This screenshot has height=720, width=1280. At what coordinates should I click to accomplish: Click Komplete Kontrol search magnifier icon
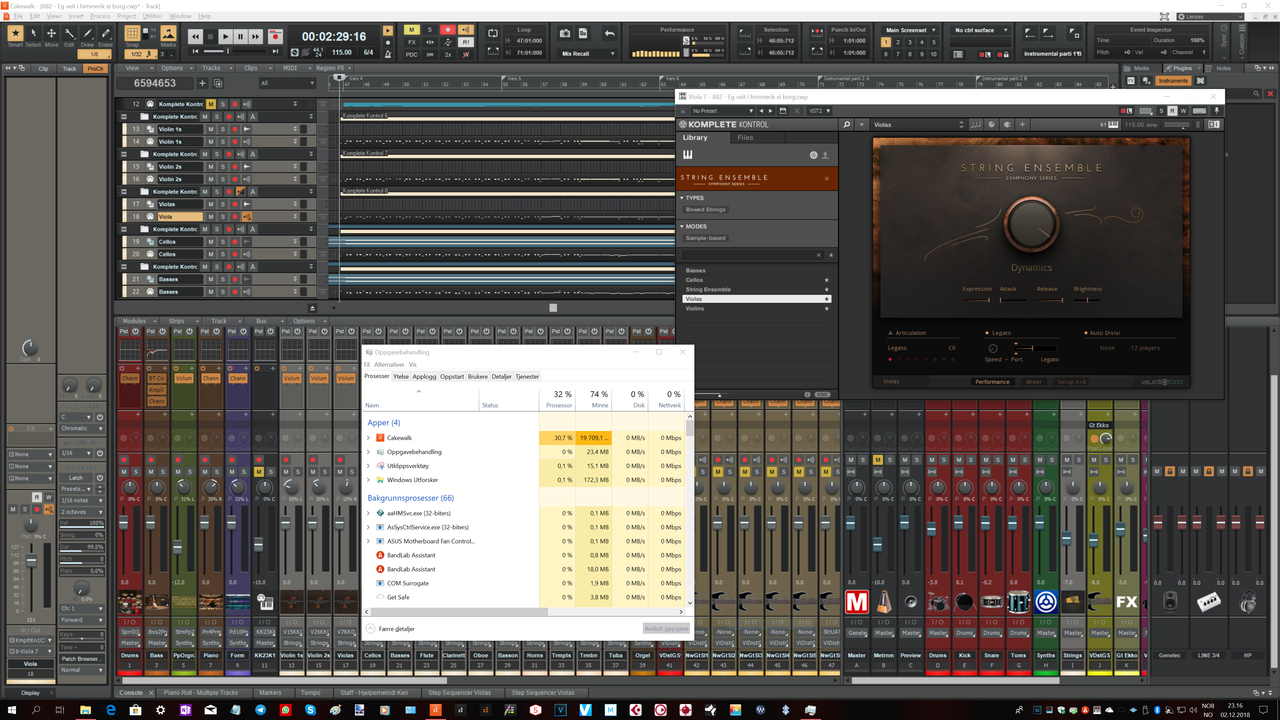tap(847, 125)
